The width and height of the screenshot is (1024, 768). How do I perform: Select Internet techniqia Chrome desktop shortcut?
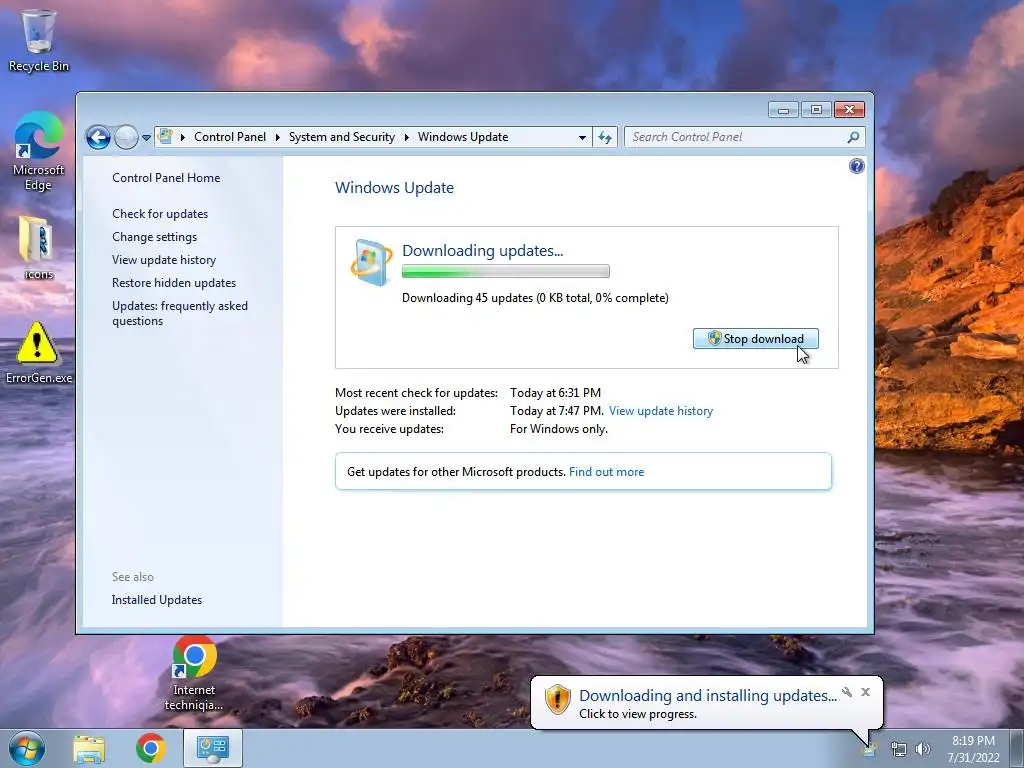(x=194, y=673)
